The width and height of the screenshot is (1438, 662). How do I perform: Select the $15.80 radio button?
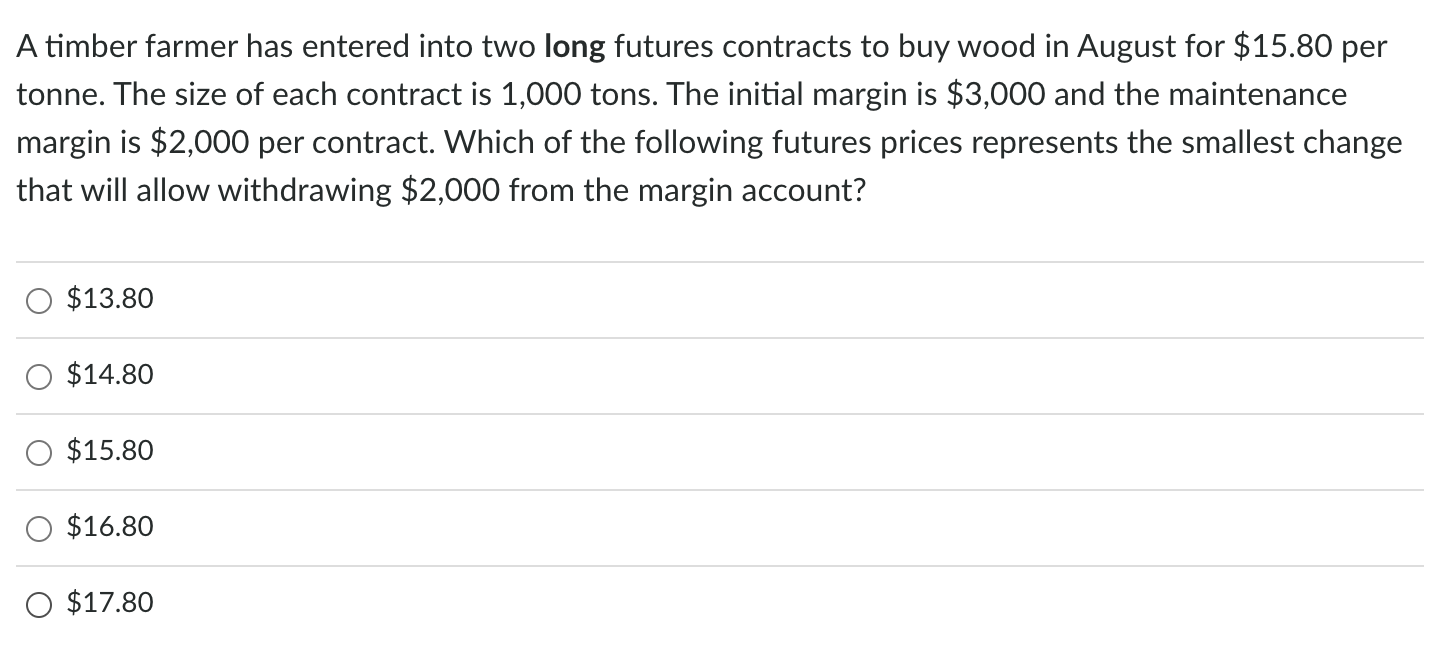[x=39, y=452]
